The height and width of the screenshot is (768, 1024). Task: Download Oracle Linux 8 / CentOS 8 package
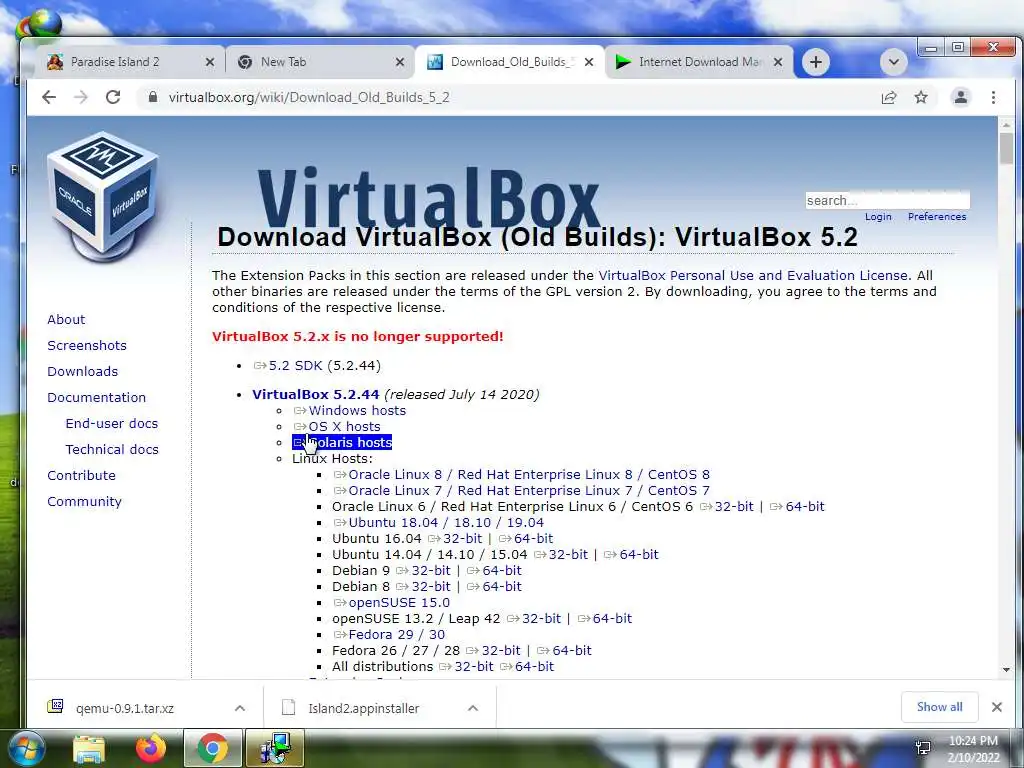coord(521,475)
